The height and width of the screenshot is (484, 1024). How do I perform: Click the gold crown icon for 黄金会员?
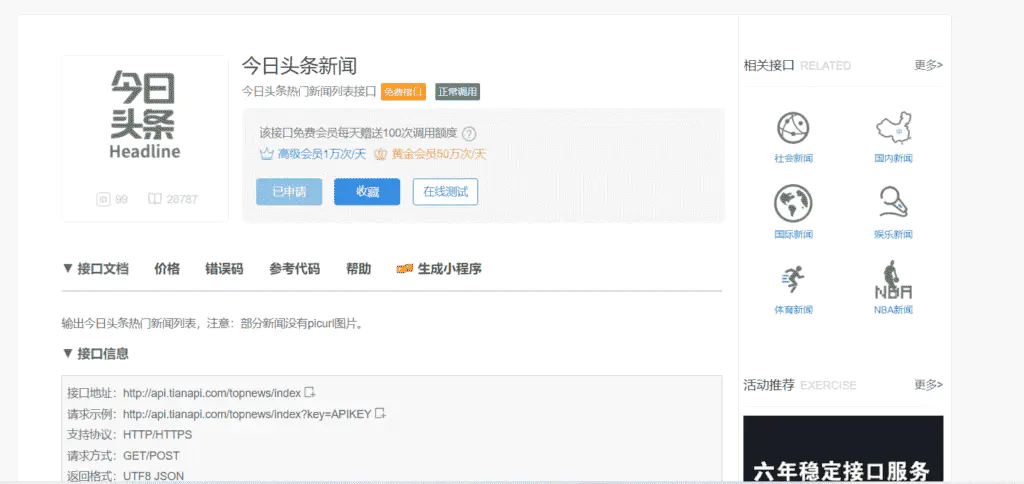(x=380, y=155)
